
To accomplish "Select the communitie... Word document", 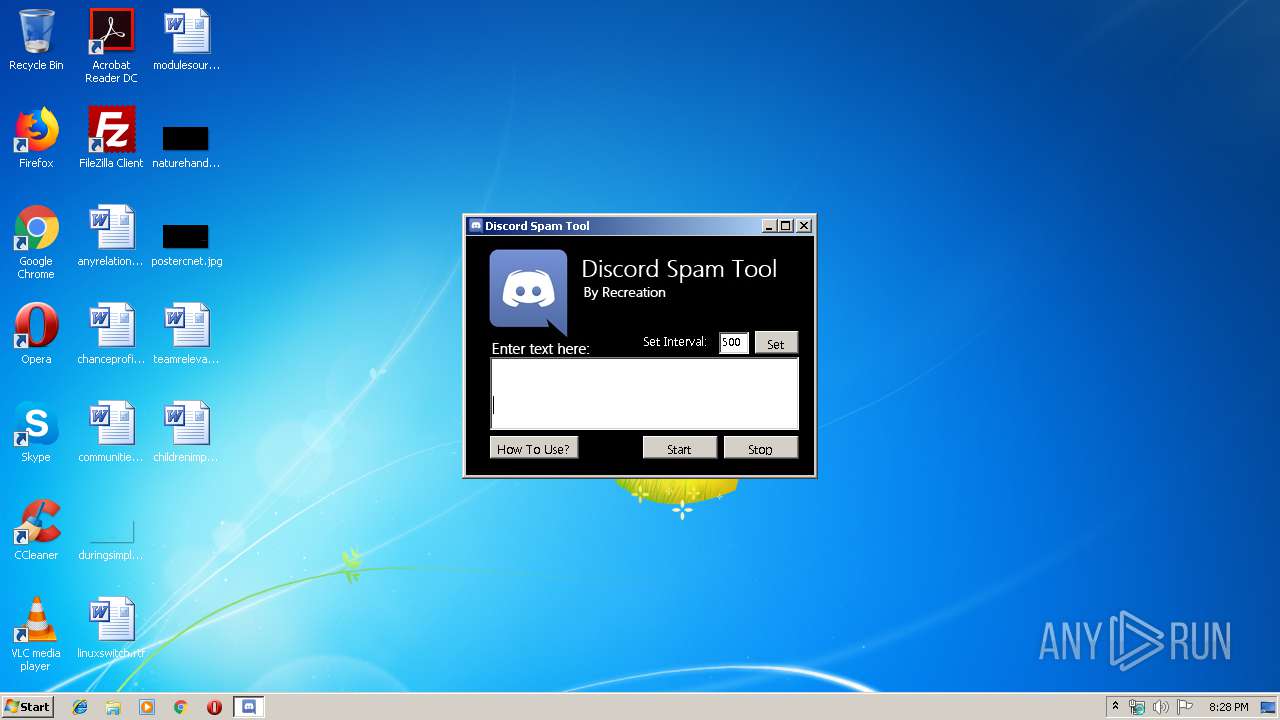I will 111,432.
